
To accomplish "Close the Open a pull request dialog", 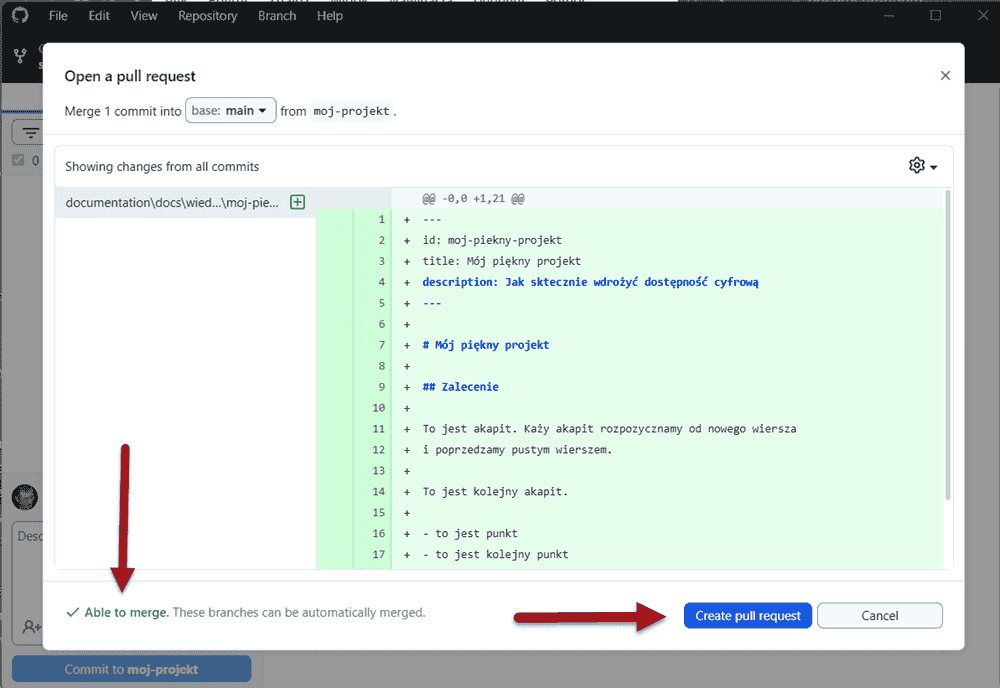I will pos(945,76).
